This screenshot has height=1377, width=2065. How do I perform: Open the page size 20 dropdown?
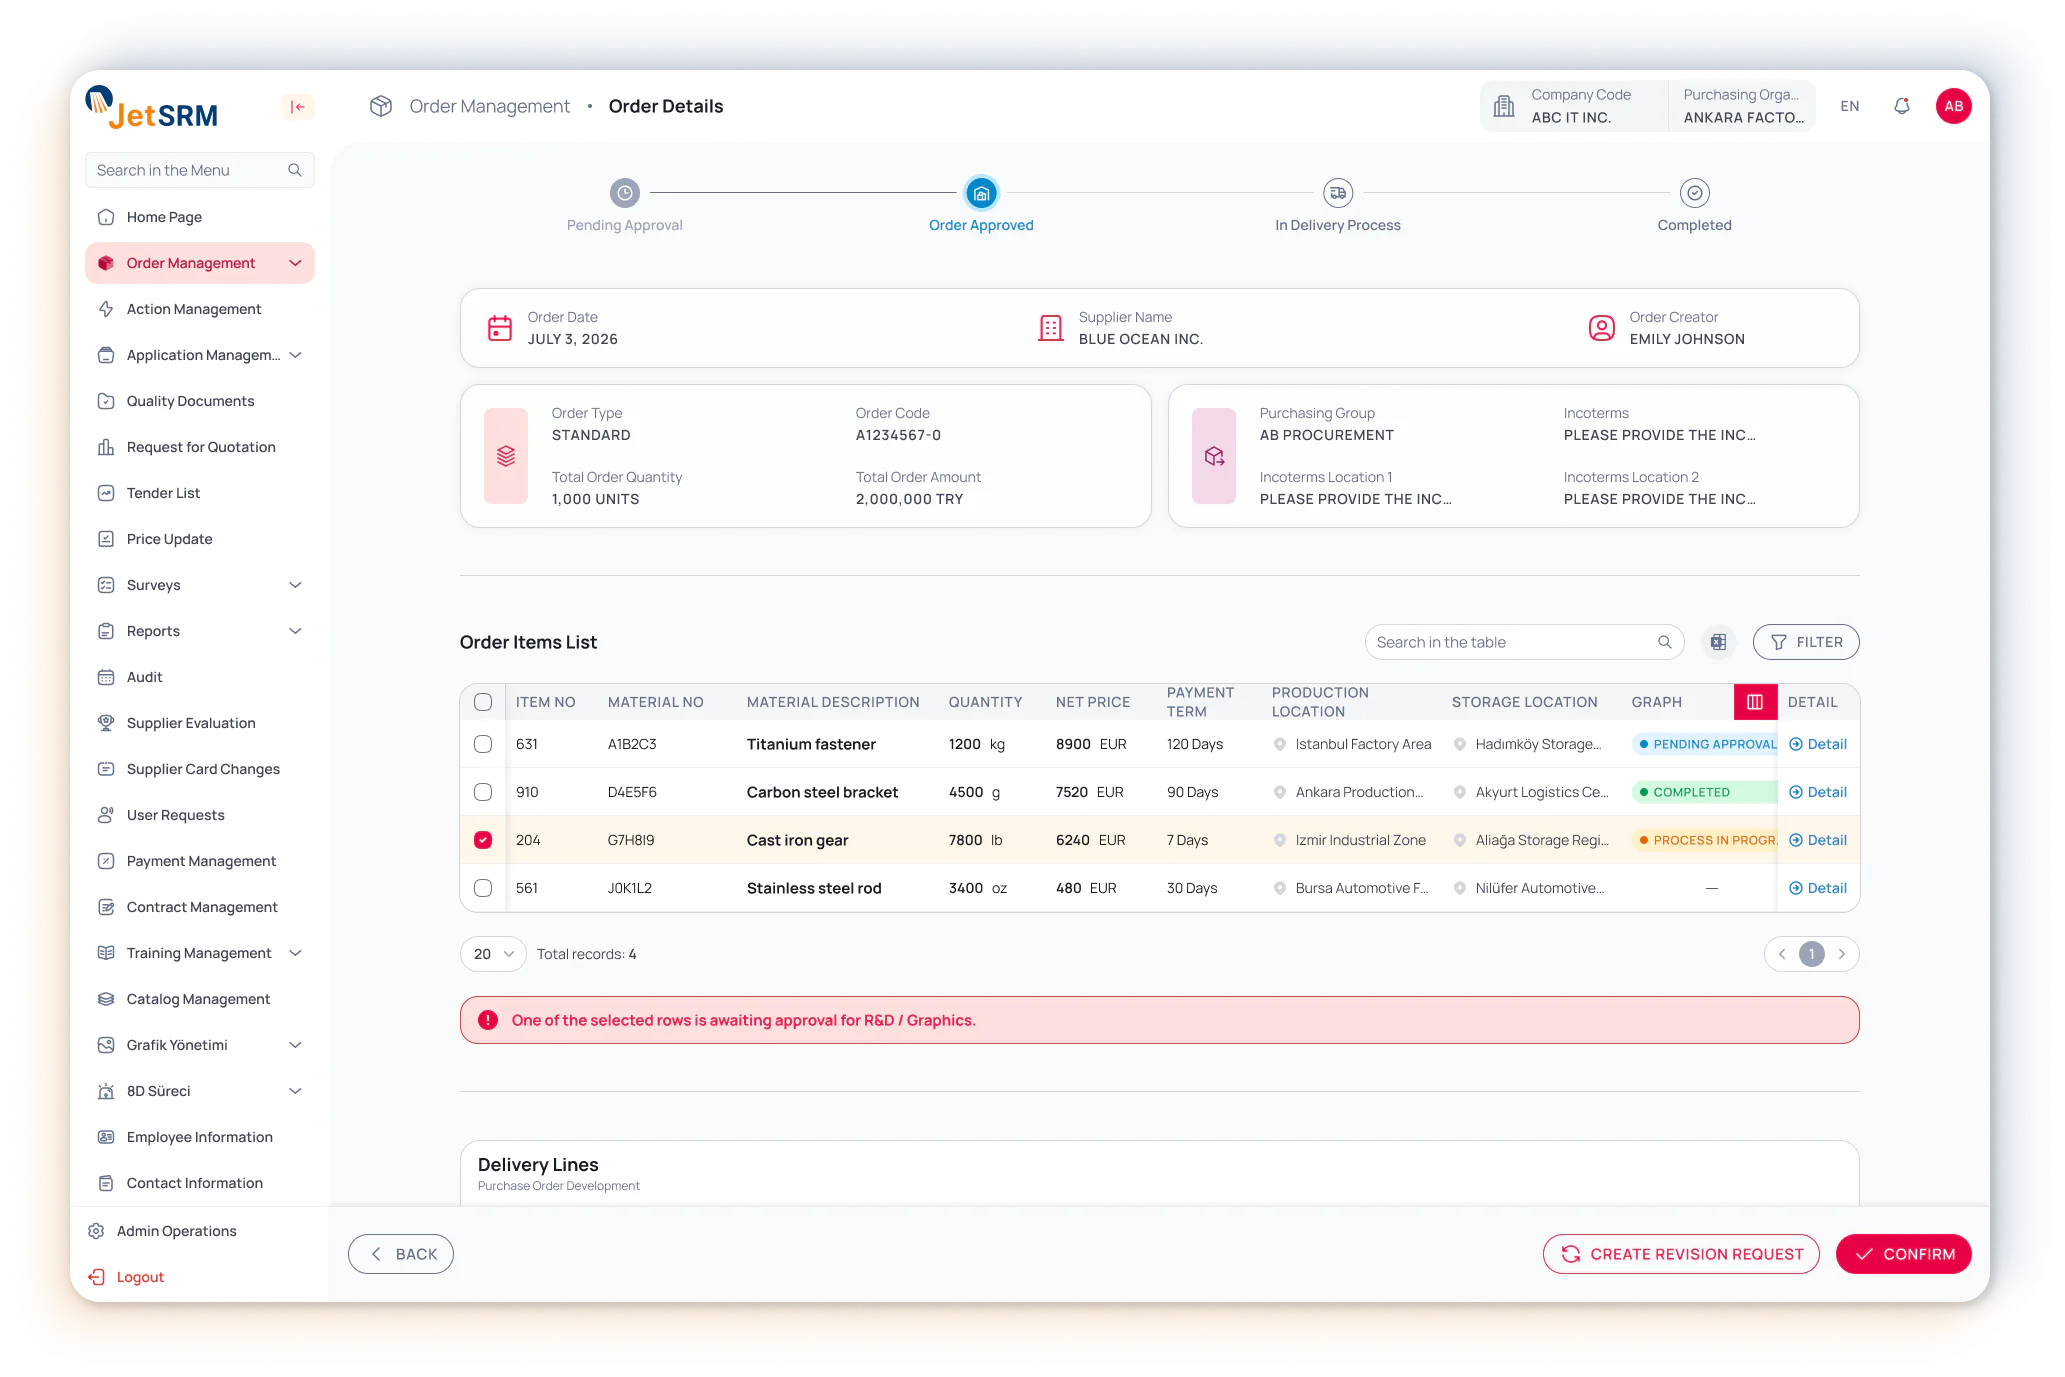493,954
